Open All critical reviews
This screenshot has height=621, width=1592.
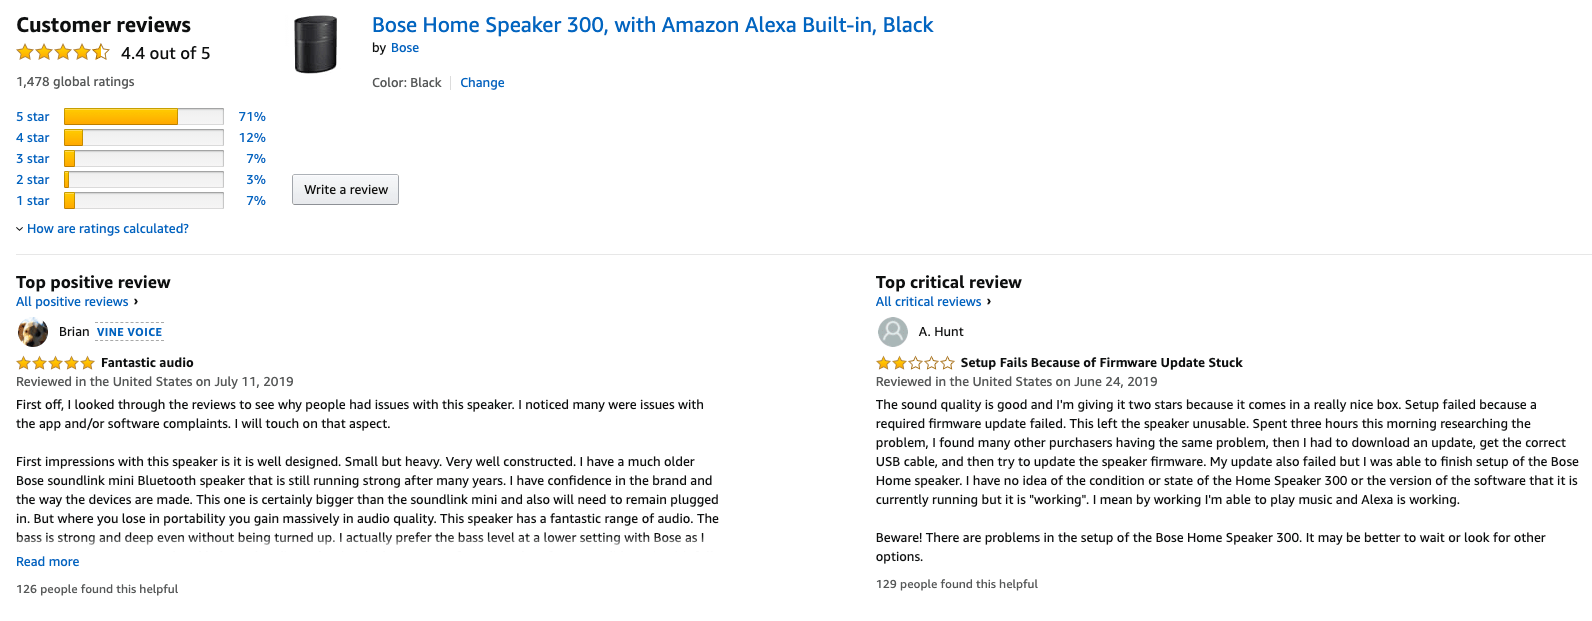pyautogui.click(x=928, y=301)
